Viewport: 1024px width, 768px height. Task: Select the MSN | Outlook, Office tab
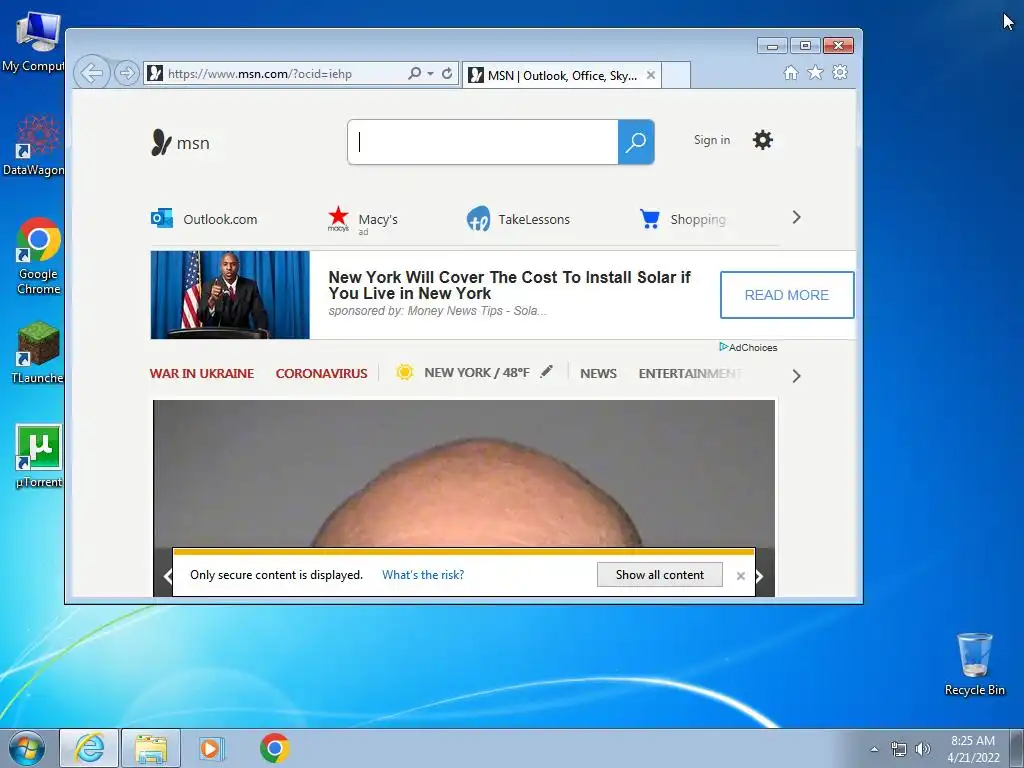pos(562,75)
